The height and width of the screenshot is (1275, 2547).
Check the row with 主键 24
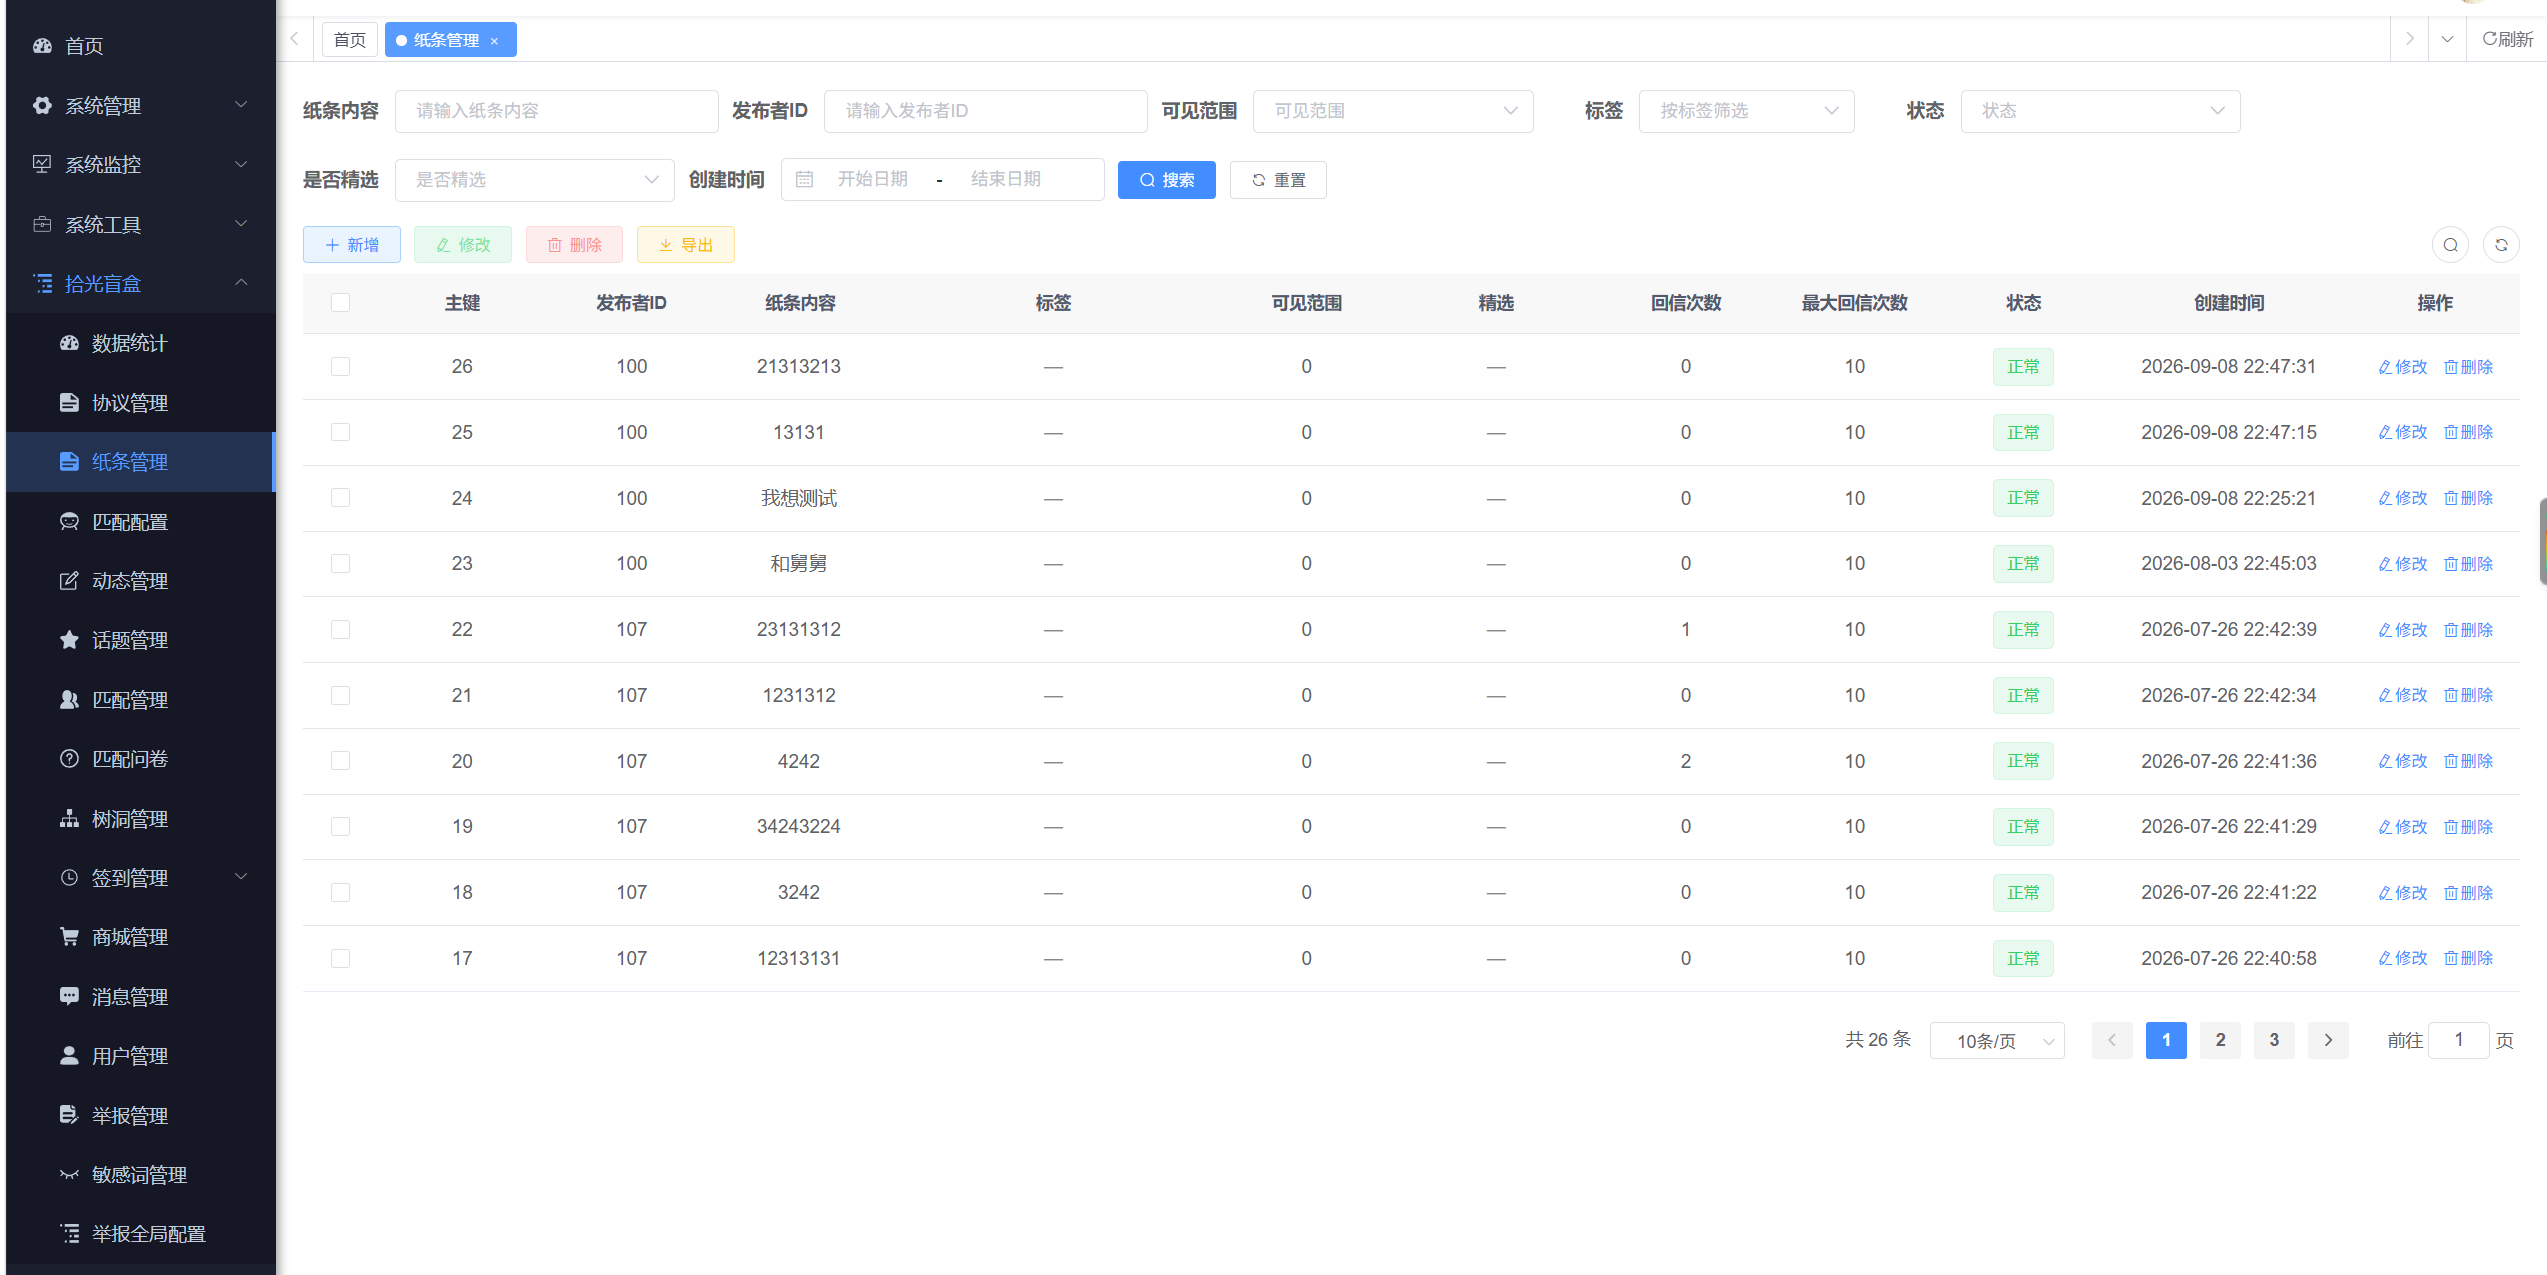[x=341, y=498]
